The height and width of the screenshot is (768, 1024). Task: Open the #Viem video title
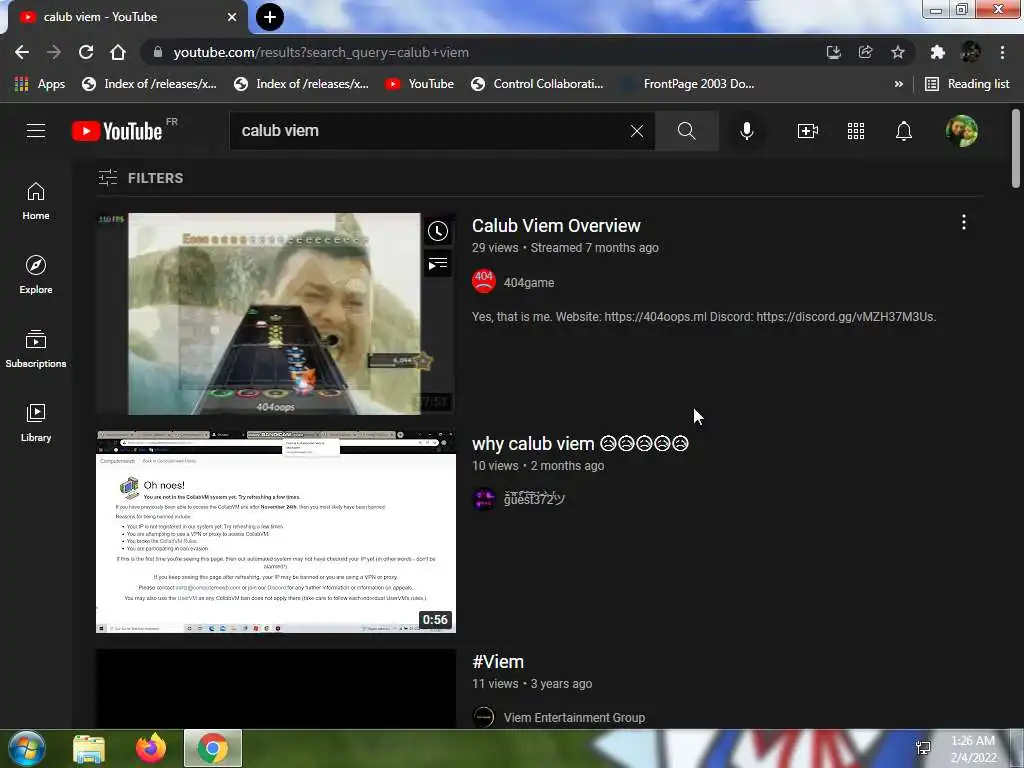tap(498, 662)
